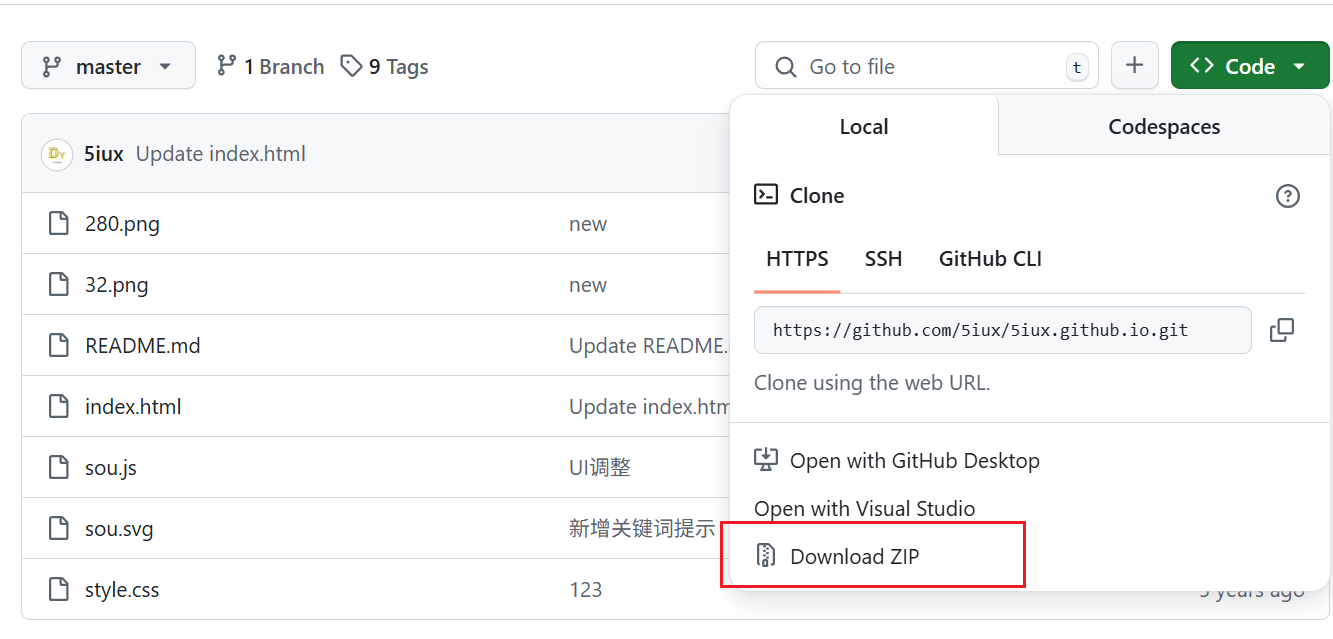Click the file icon beside index.html

(59, 407)
